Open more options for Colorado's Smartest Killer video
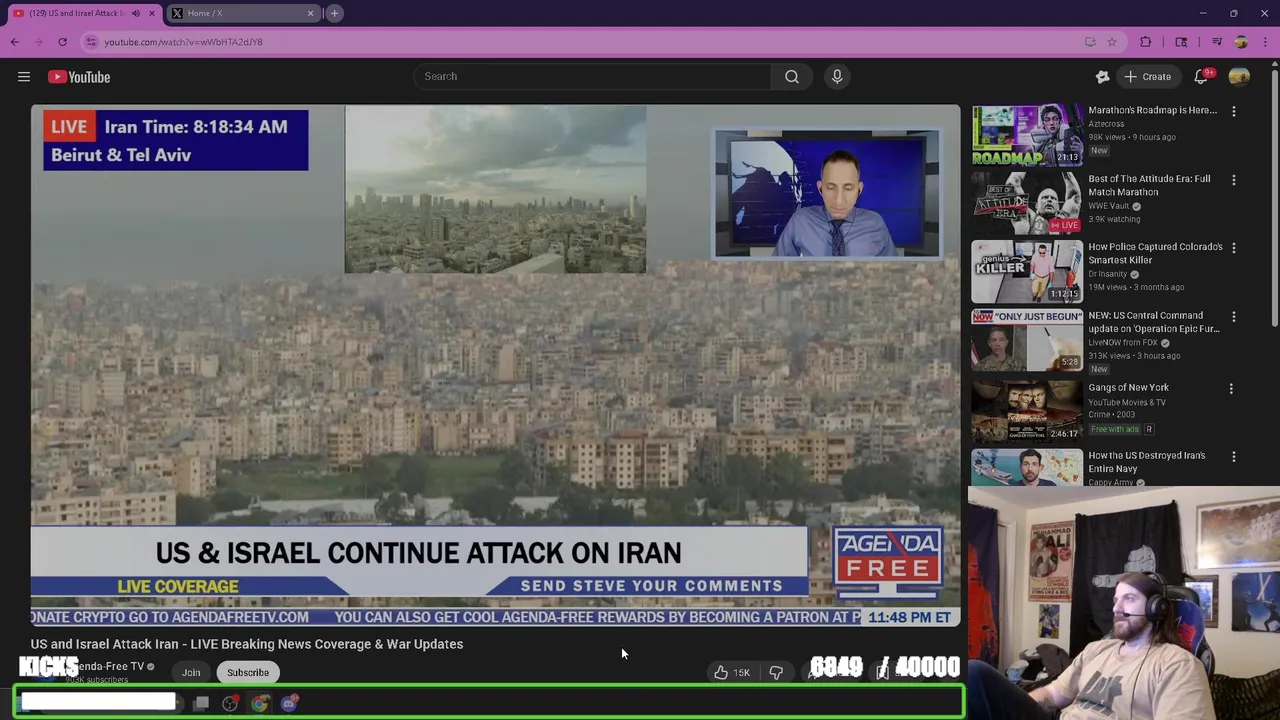The image size is (1280, 720). coord(1233,248)
